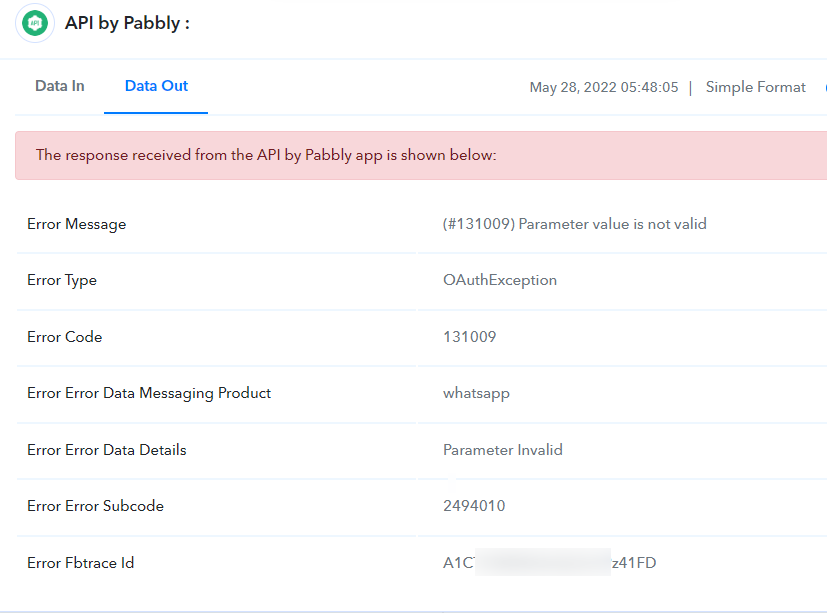Click the Simple Format label
This screenshot has width=827, height=613.
click(x=755, y=87)
